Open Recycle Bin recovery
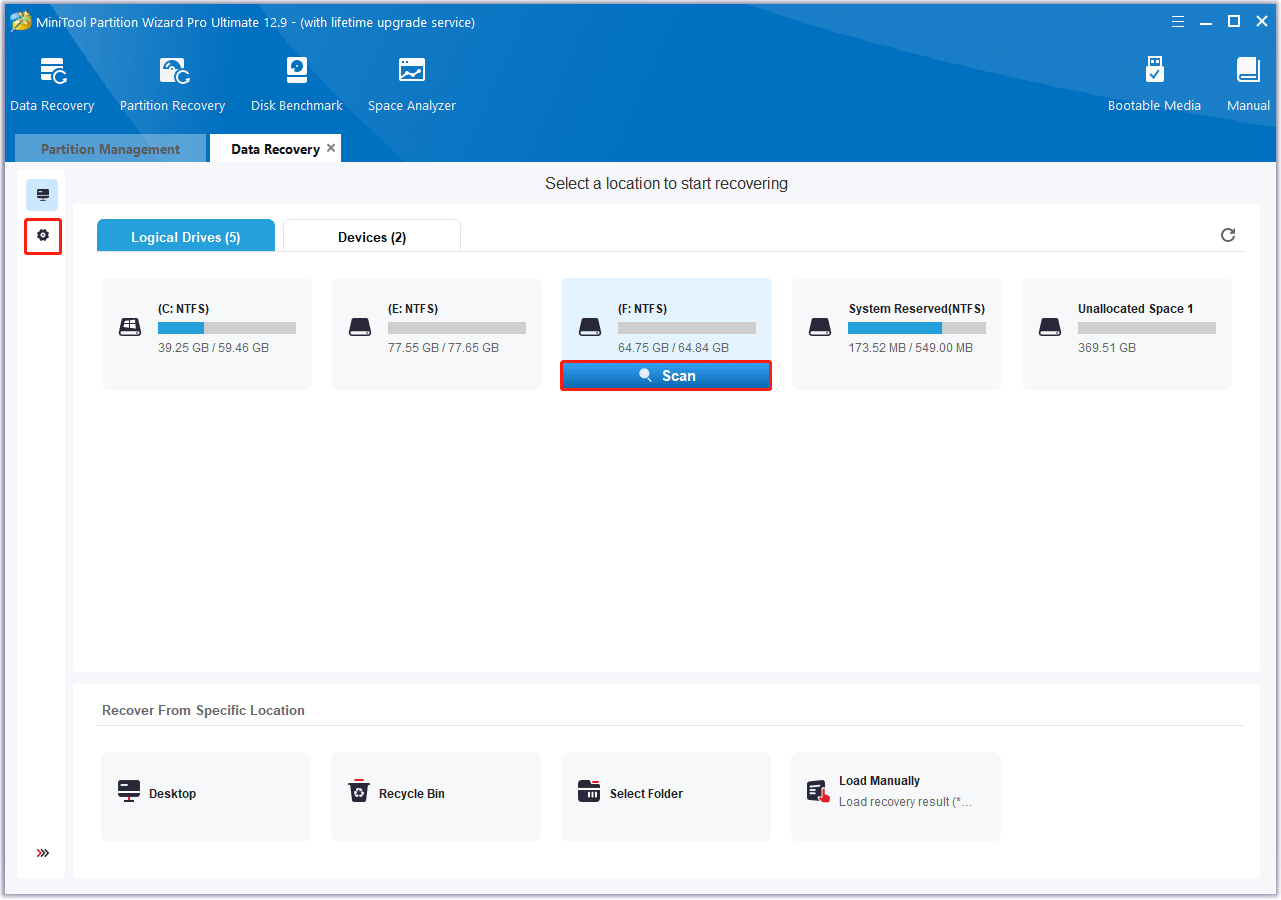Image resolution: width=1281 pixels, height=900 pixels. coord(436,793)
